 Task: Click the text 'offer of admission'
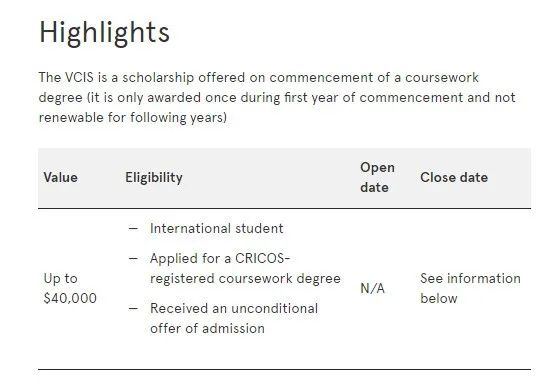(207, 329)
